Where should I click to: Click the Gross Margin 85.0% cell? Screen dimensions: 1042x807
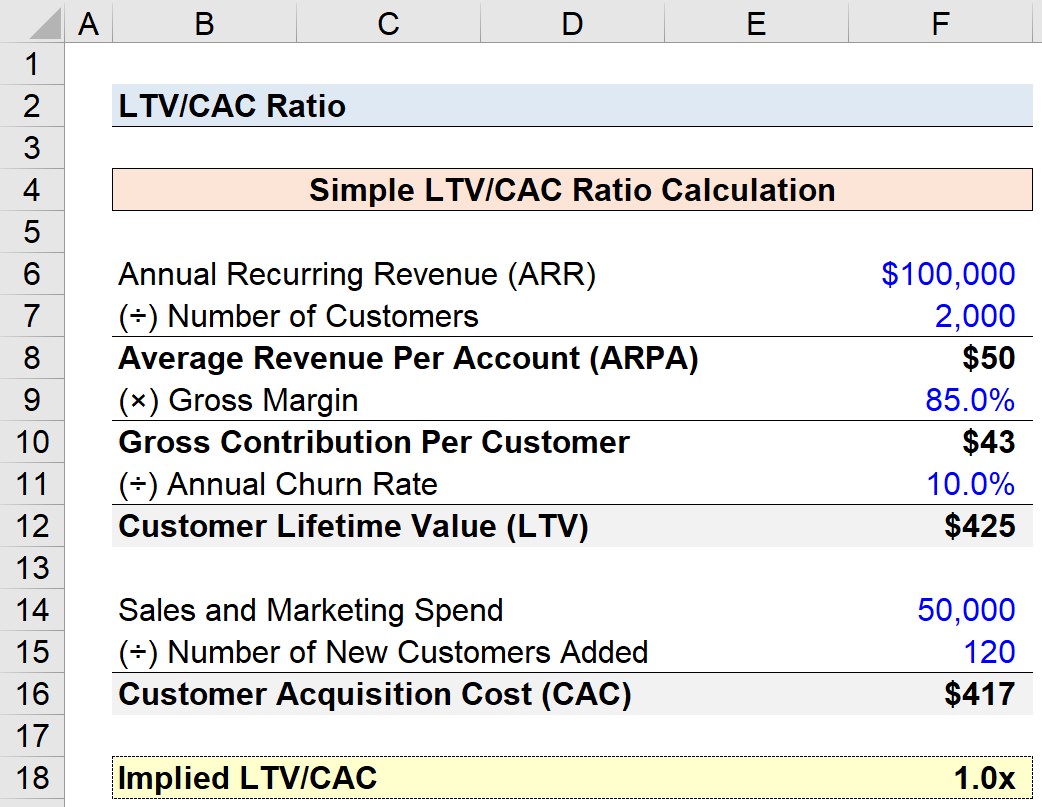coord(940,400)
